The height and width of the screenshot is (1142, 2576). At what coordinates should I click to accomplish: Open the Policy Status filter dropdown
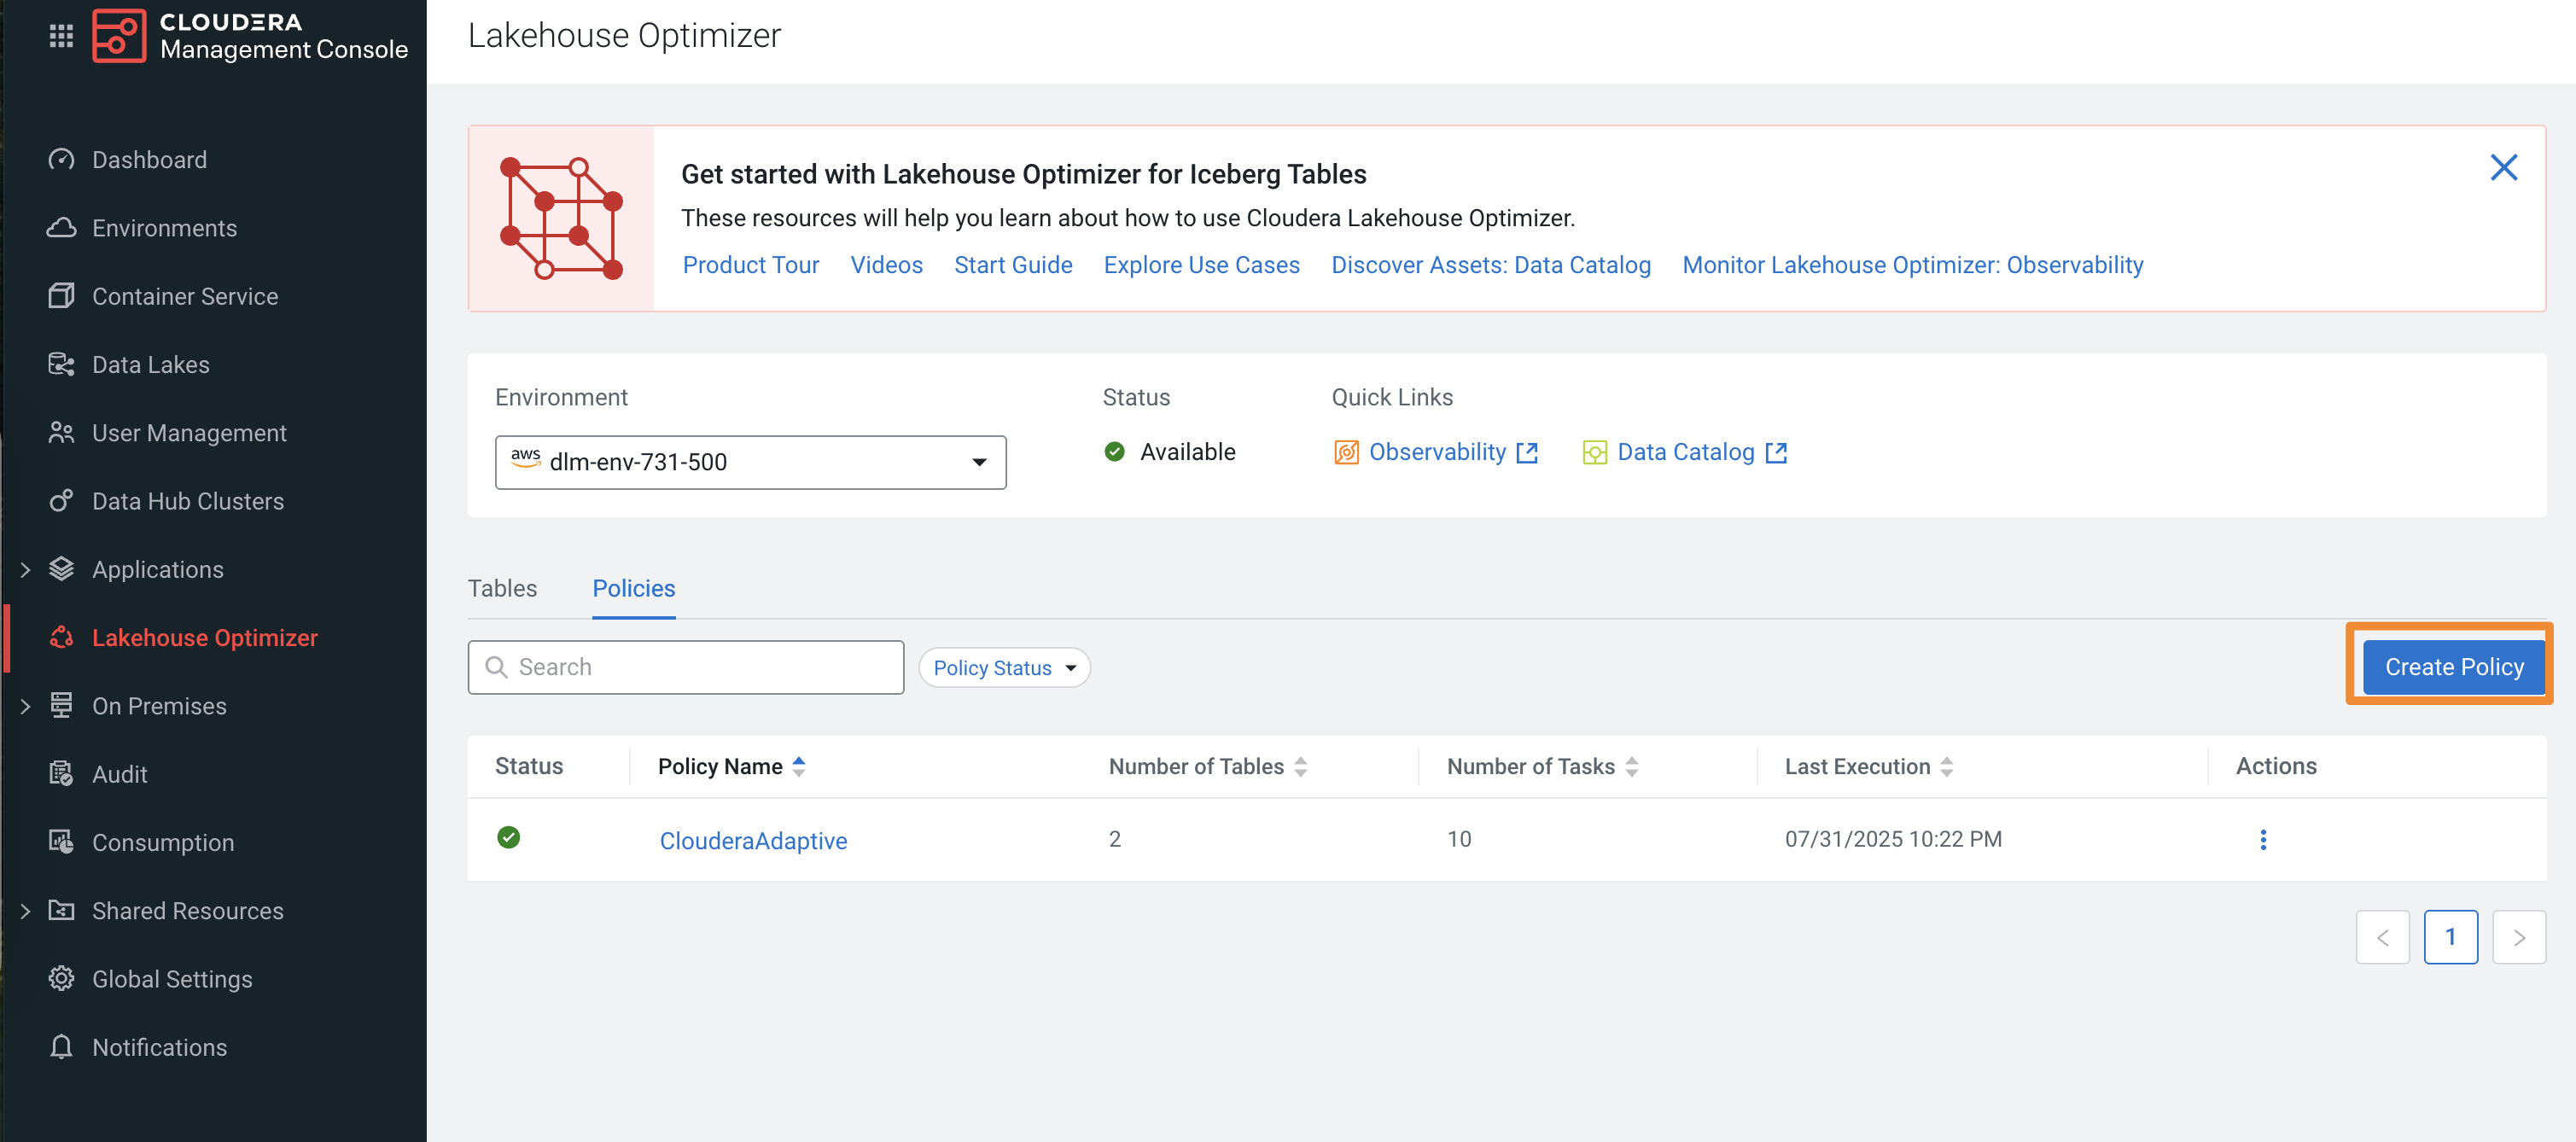tap(1003, 667)
